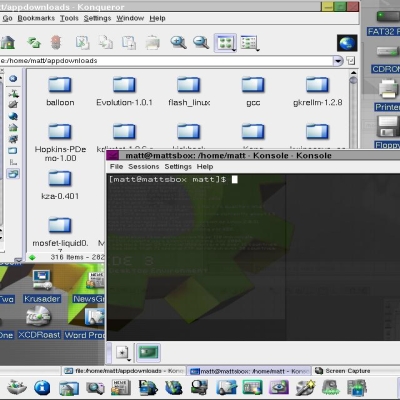Open the CDROM desktop icon
Screen dimensions: 400x400
coord(387,59)
